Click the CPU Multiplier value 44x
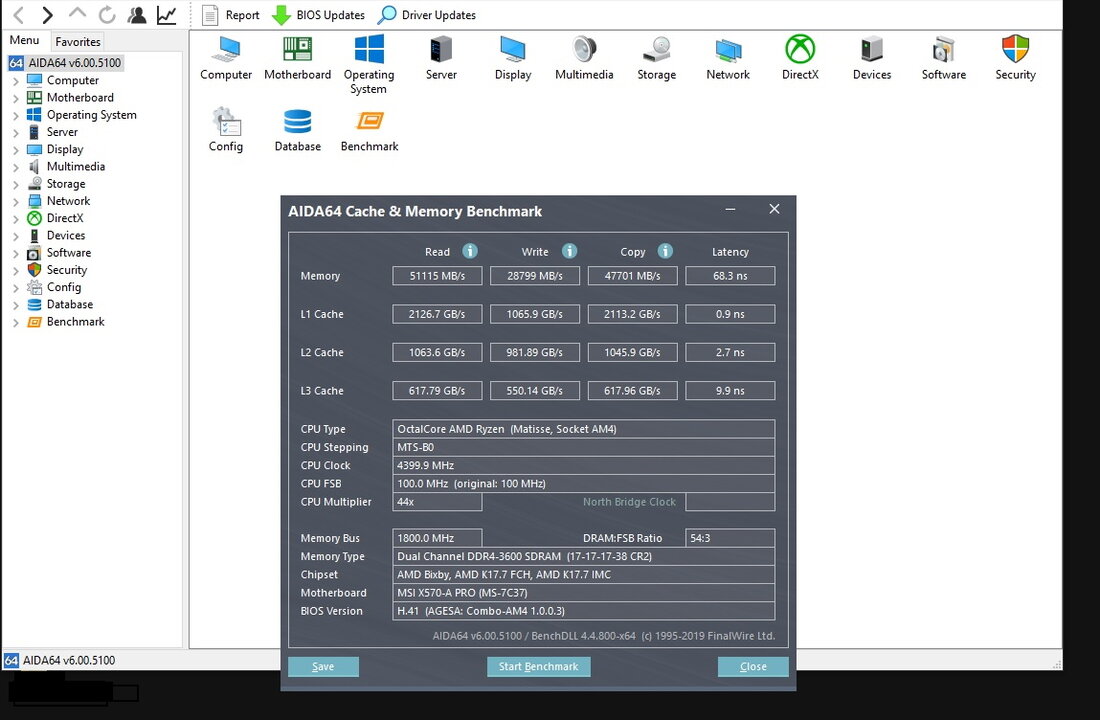1100x720 pixels. click(437, 502)
